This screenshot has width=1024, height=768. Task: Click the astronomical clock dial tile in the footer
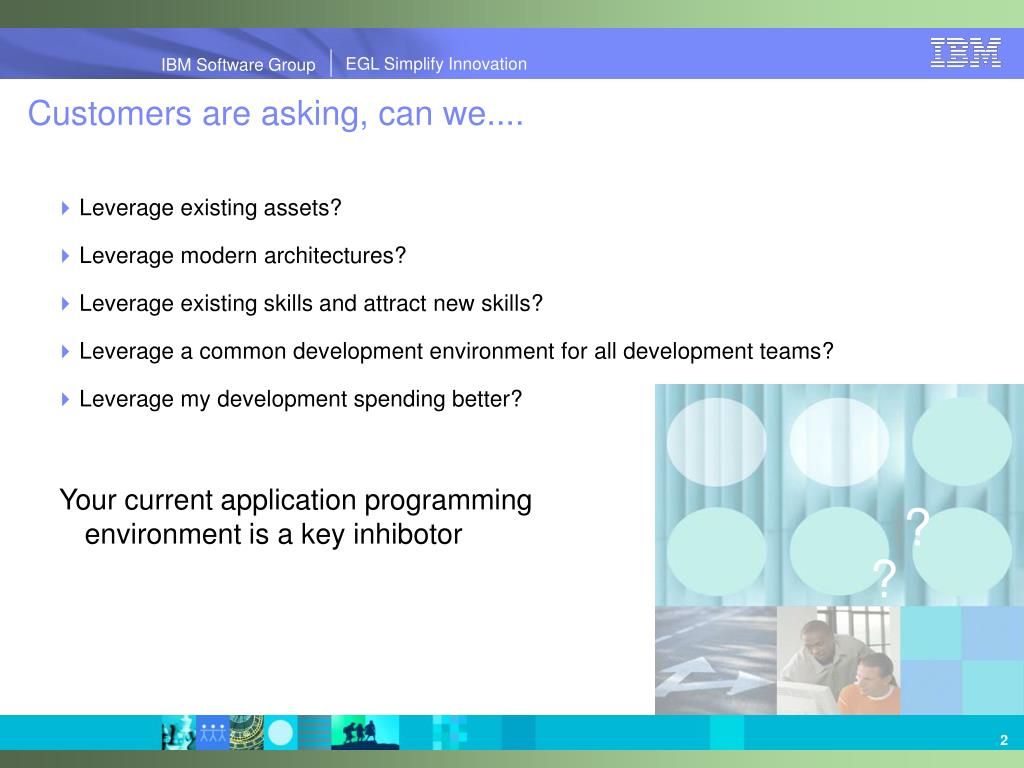246,732
